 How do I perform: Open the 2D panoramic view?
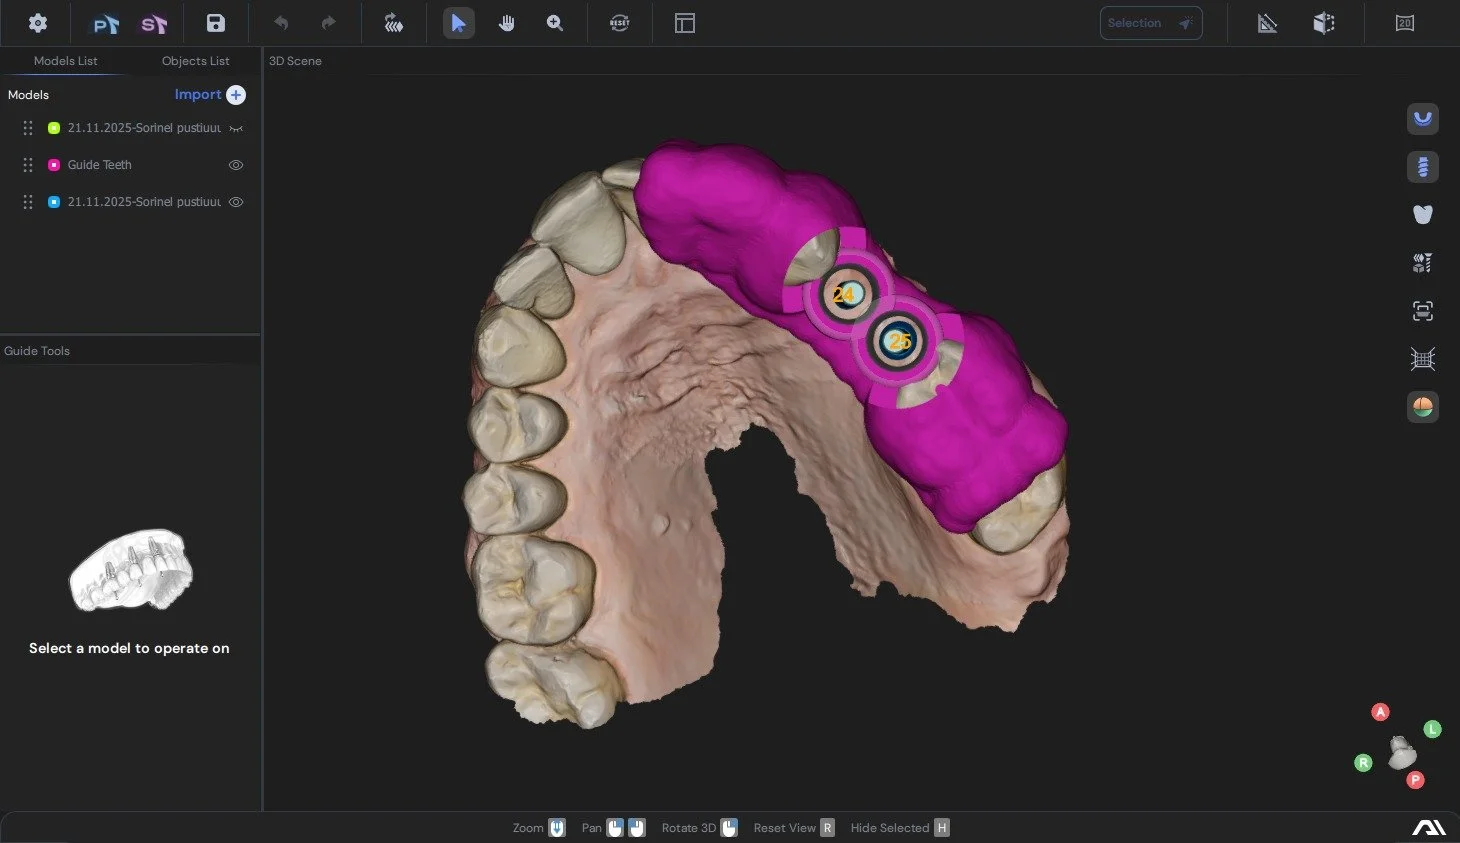point(1405,22)
